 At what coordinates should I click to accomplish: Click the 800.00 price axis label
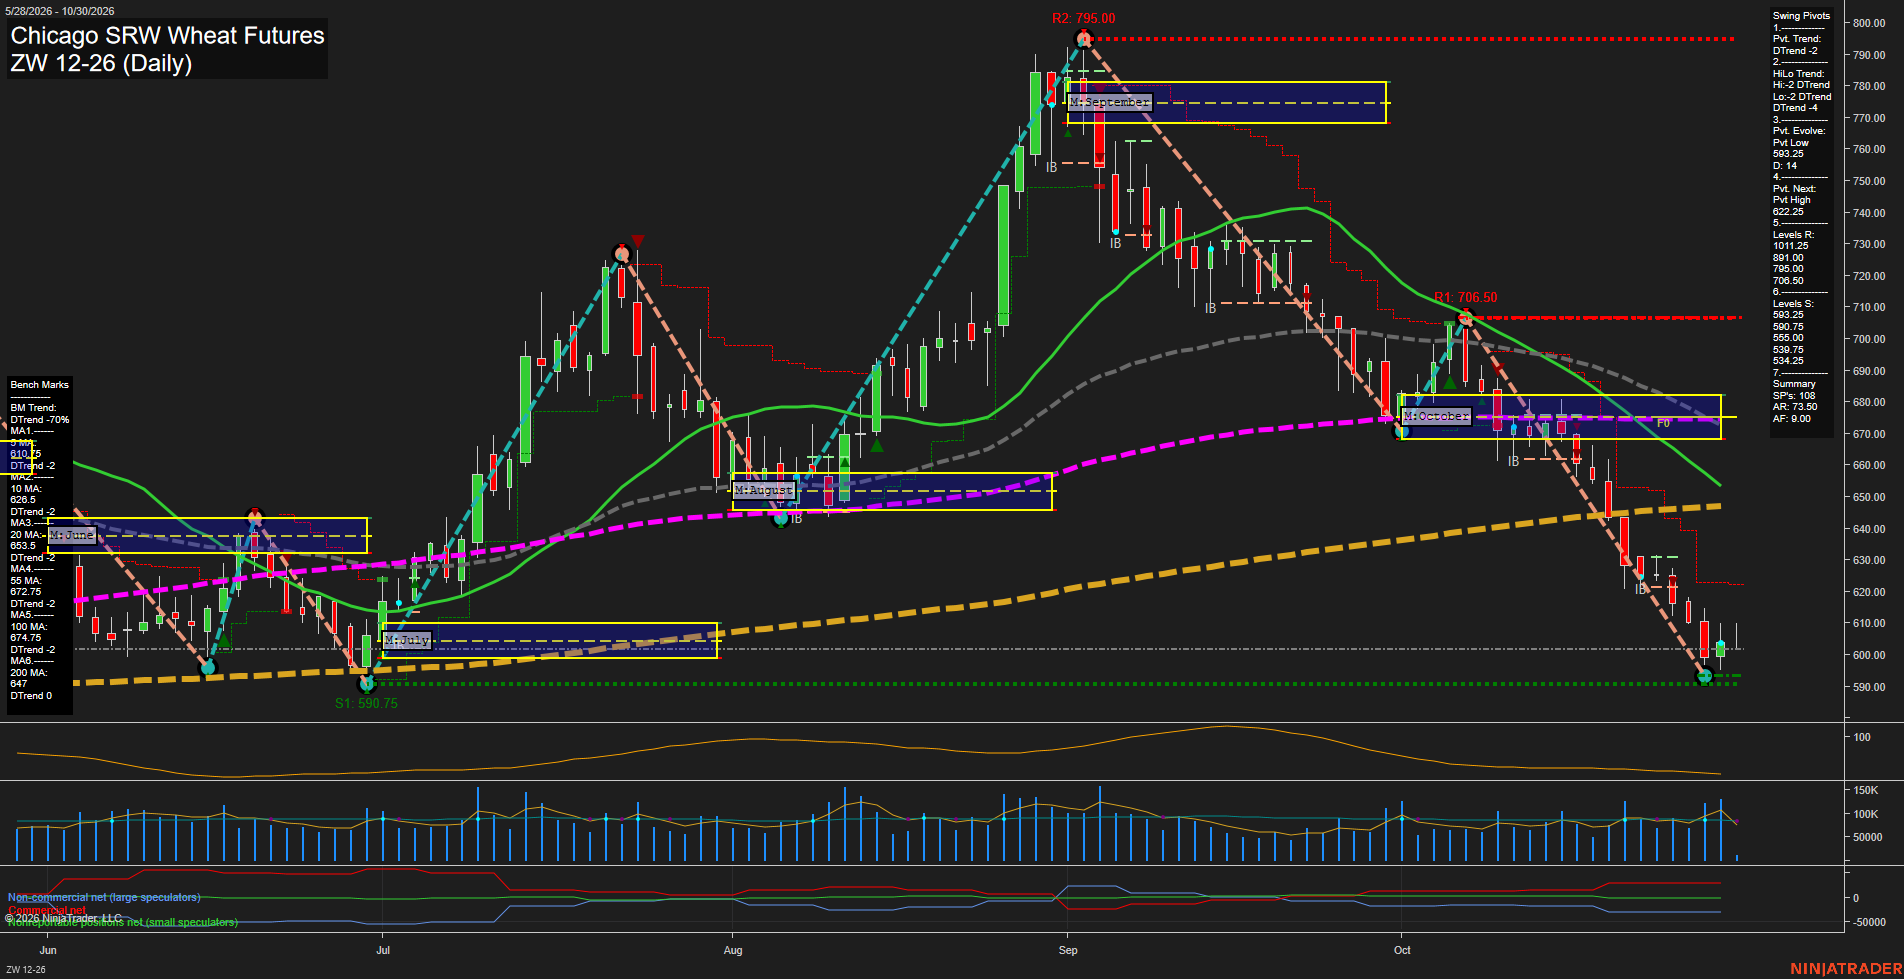1869,23
